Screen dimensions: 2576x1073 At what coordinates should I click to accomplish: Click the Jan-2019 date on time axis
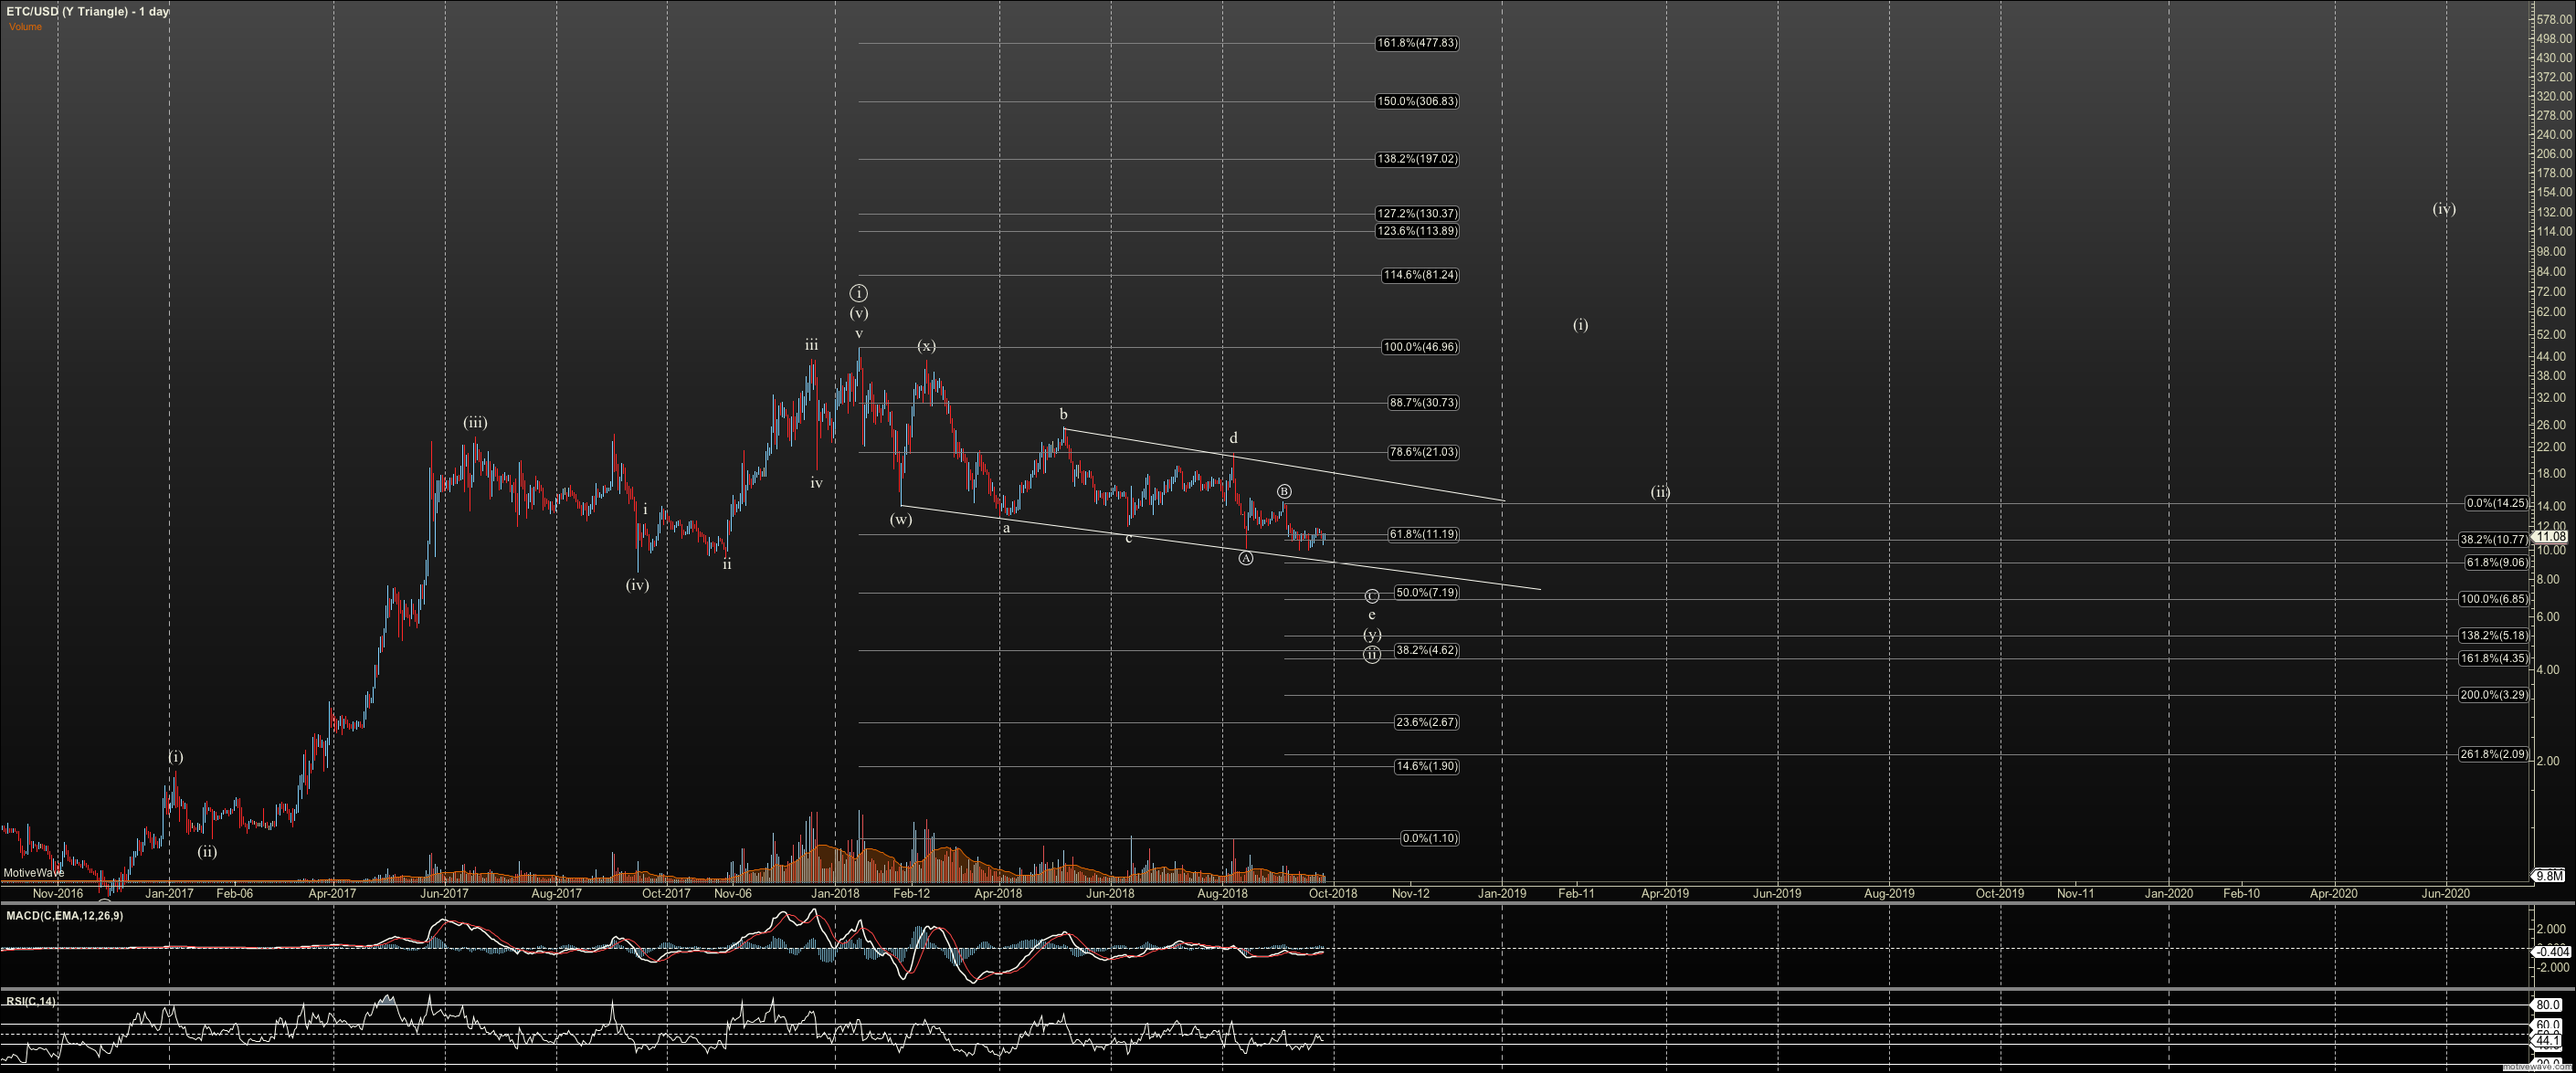[x=1502, y=894]
